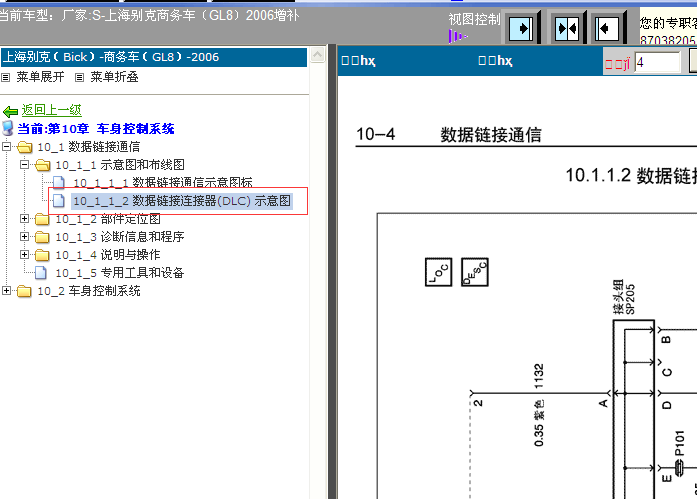Screen dimensions: 697x499
Task: Click document icon of 10_1_5 专用工具和设备
Action: (40, 273)
